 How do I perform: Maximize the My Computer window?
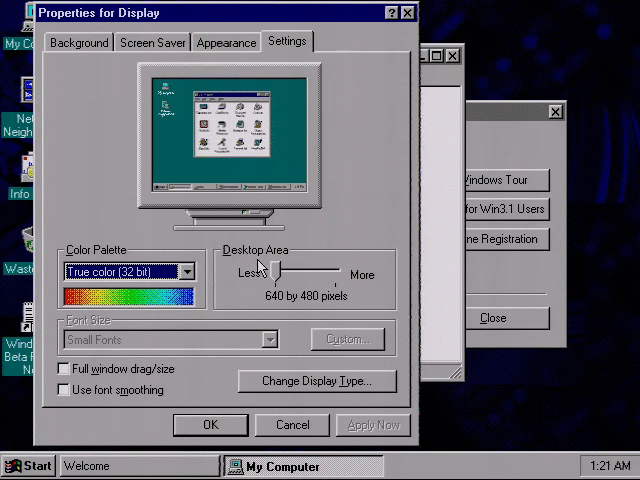(436, 56)
